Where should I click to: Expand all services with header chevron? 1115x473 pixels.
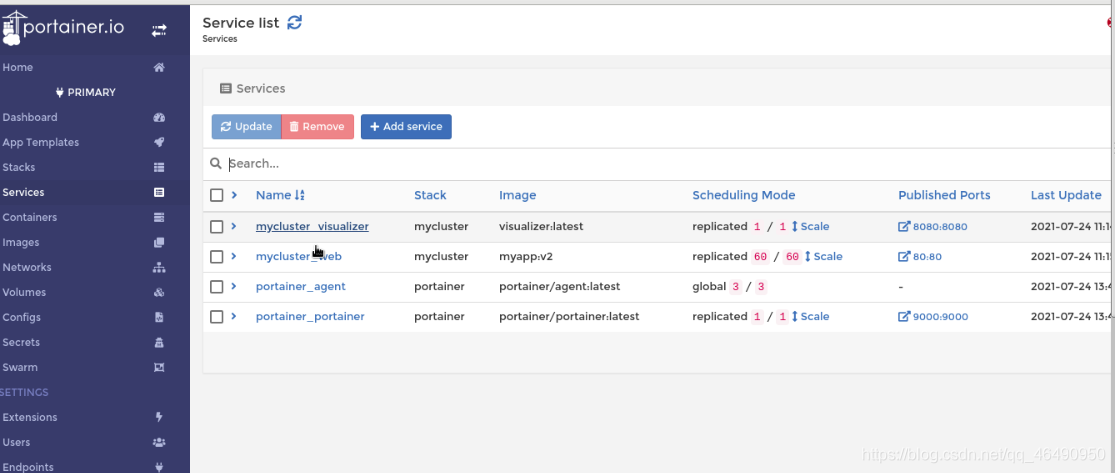click(x=234, y=194)
